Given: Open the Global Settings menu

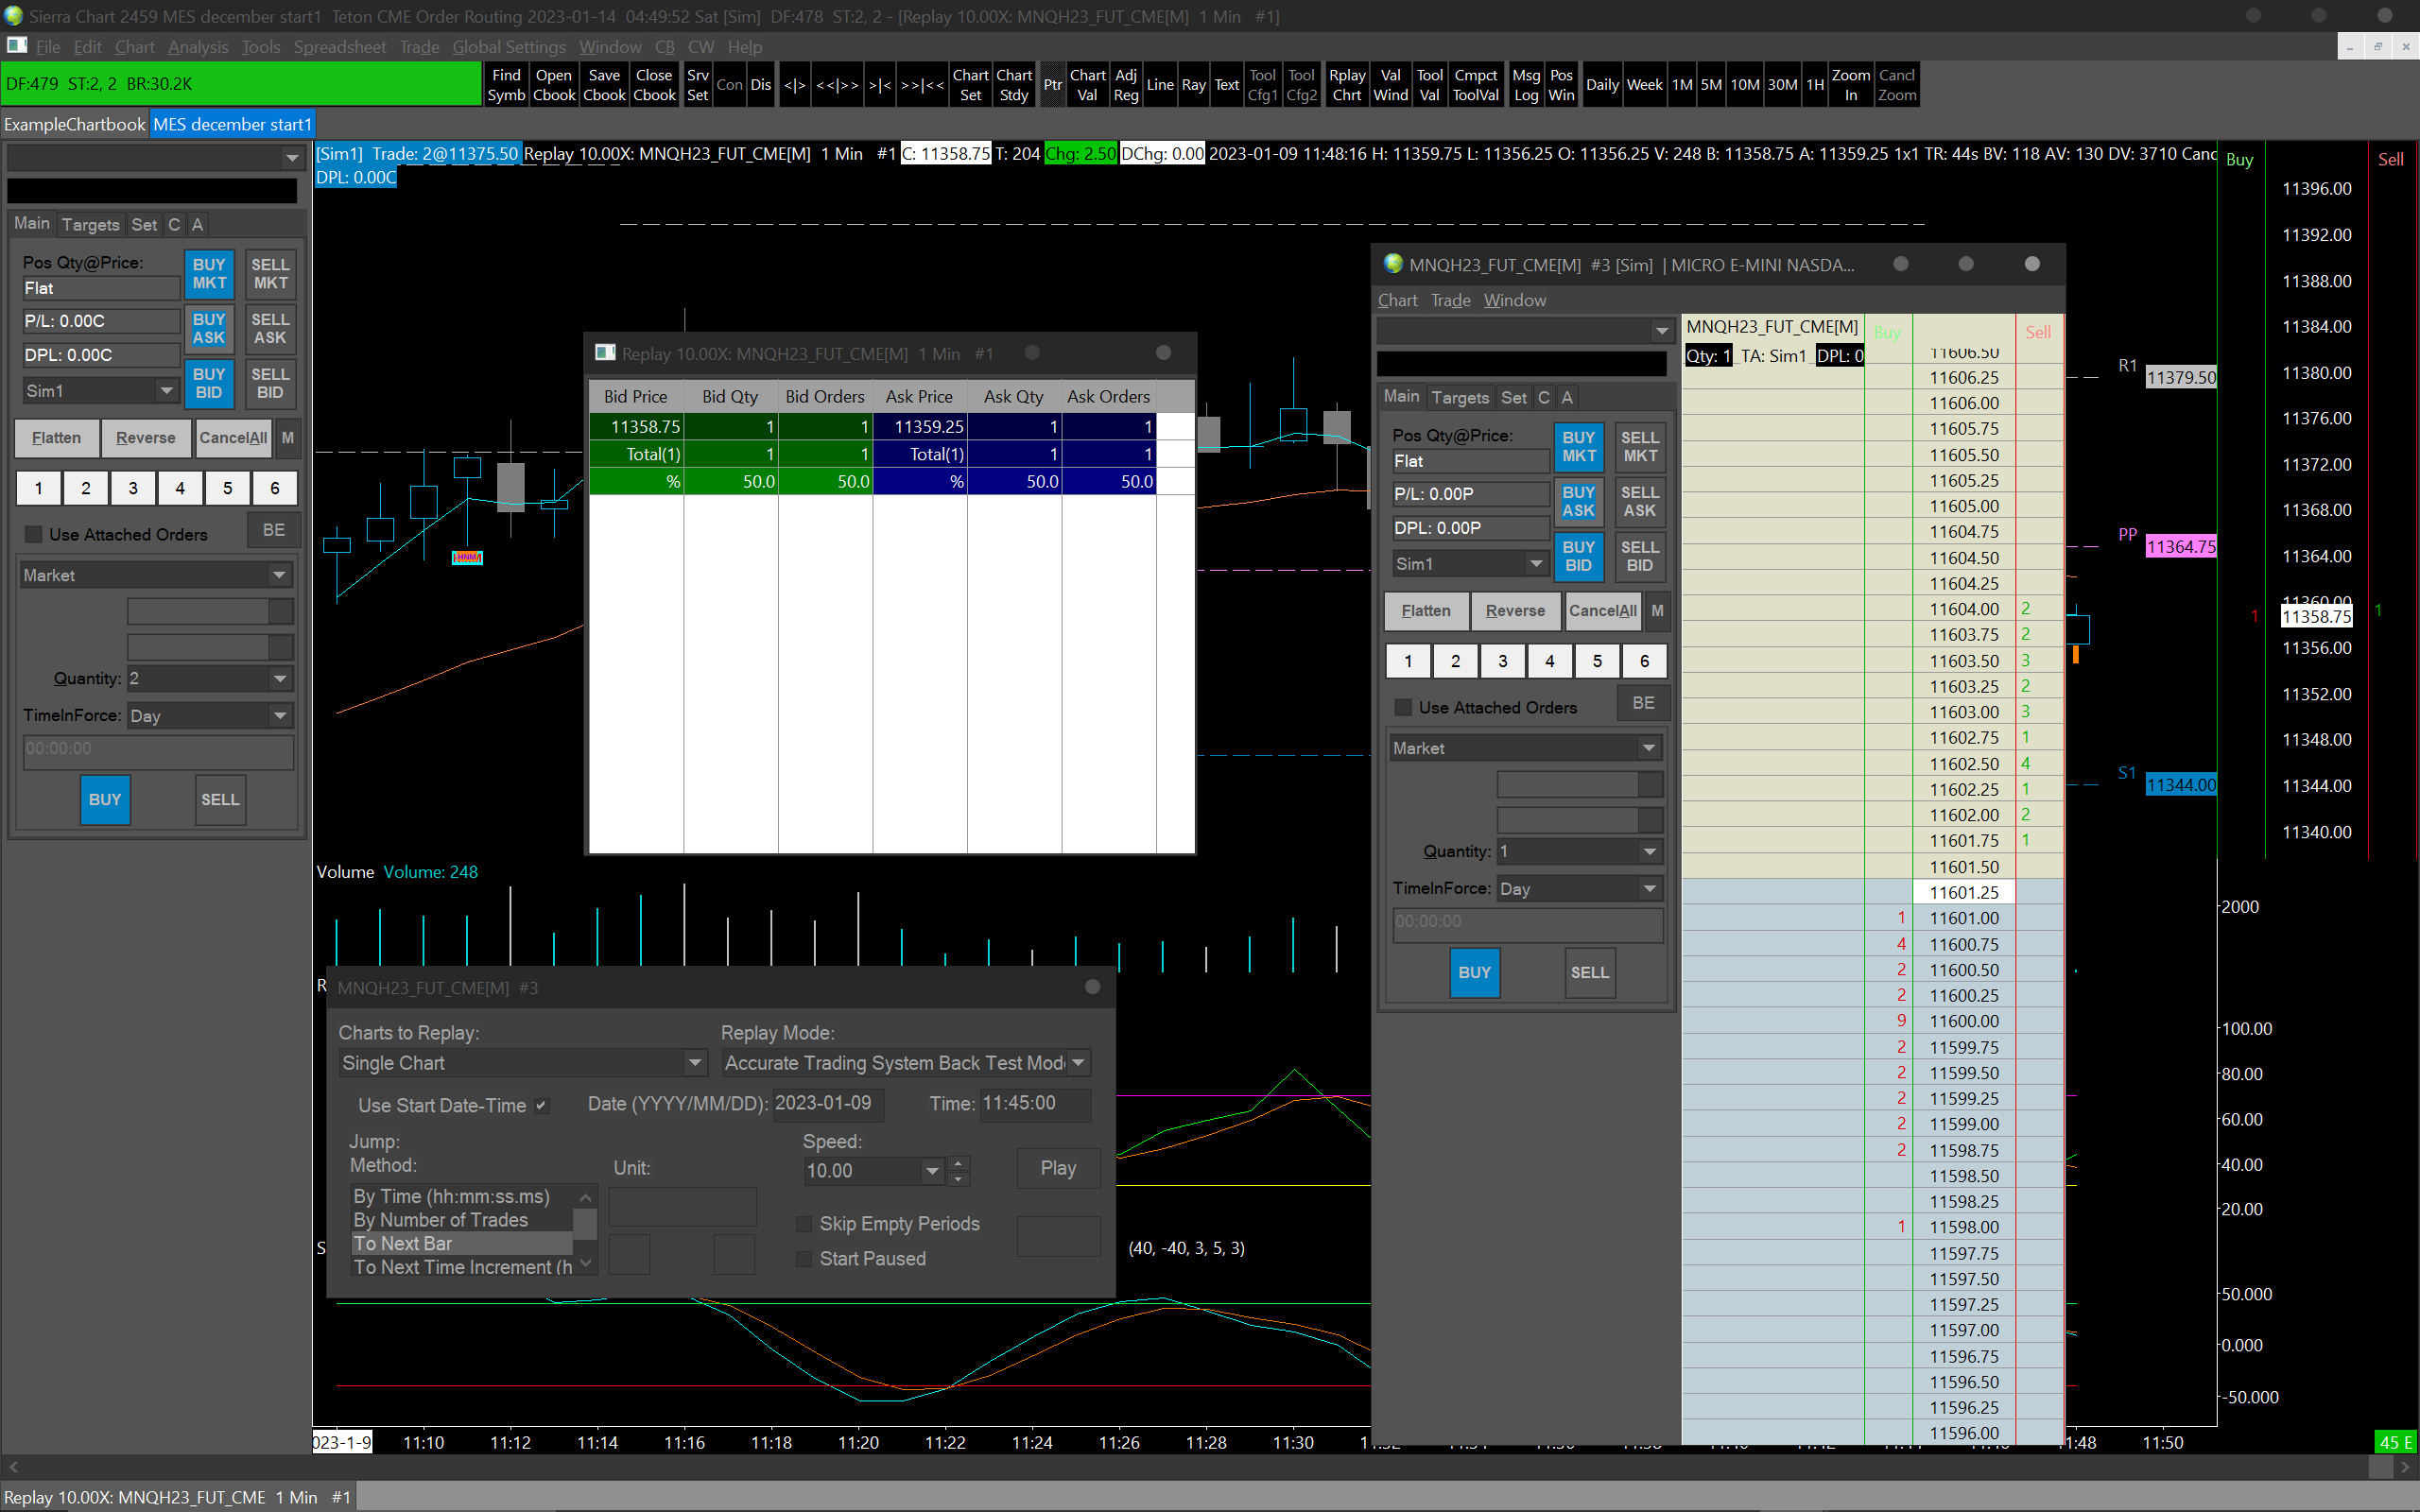Looking at the screenshot, I should pos(508,47).
